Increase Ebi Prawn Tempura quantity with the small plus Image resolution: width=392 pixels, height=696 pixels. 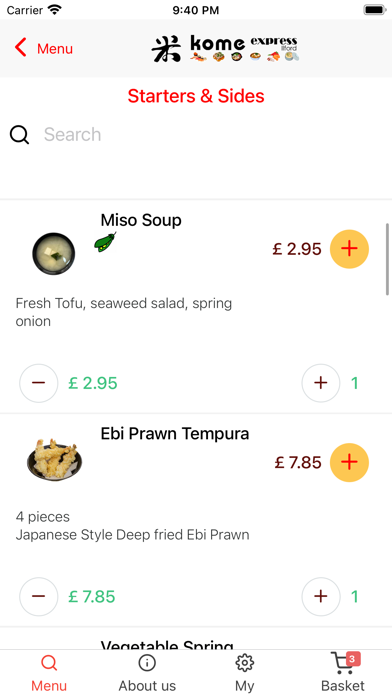coord(321,596)
